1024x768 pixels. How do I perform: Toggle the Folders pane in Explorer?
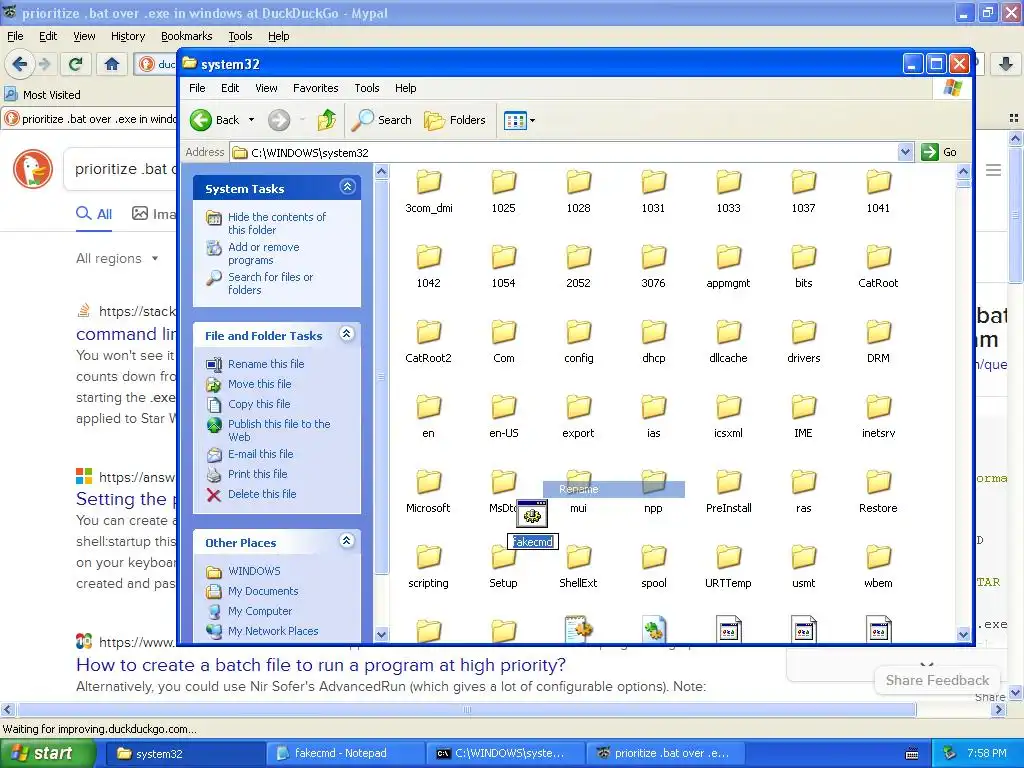[x=455, y=120]
